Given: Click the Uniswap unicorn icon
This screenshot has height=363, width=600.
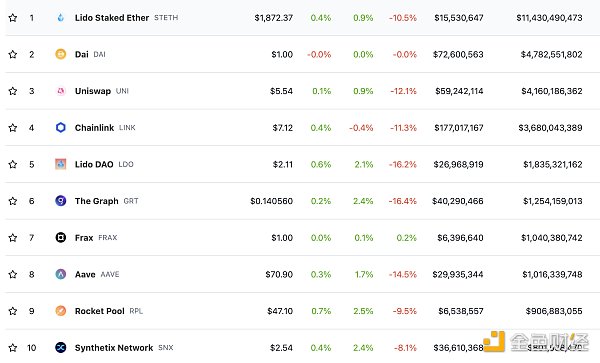Looking at the screenshot, I should [60, 91].
